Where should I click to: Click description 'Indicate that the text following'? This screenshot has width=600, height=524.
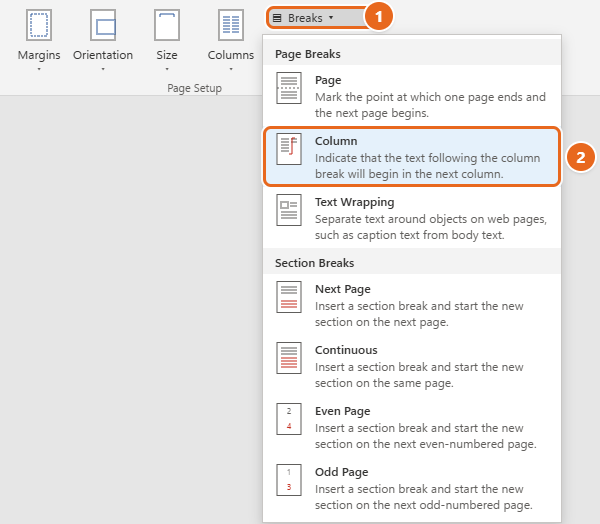(x=396, y=158)
